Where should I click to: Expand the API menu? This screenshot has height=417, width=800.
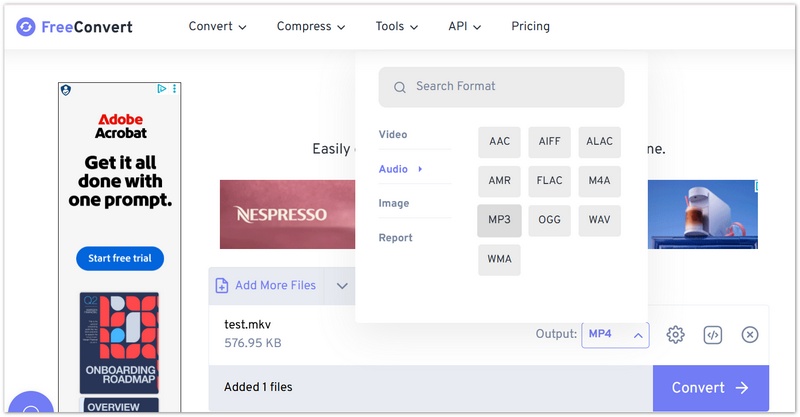464,27
